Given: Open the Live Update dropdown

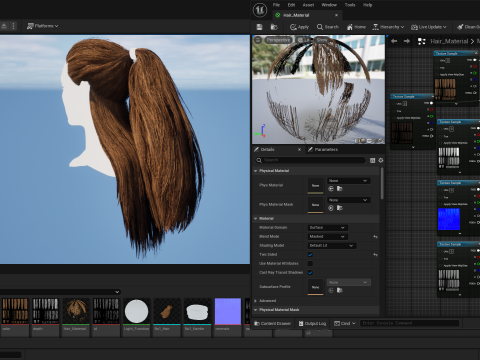Looking at the screenshot, I should tap(429, 27).
